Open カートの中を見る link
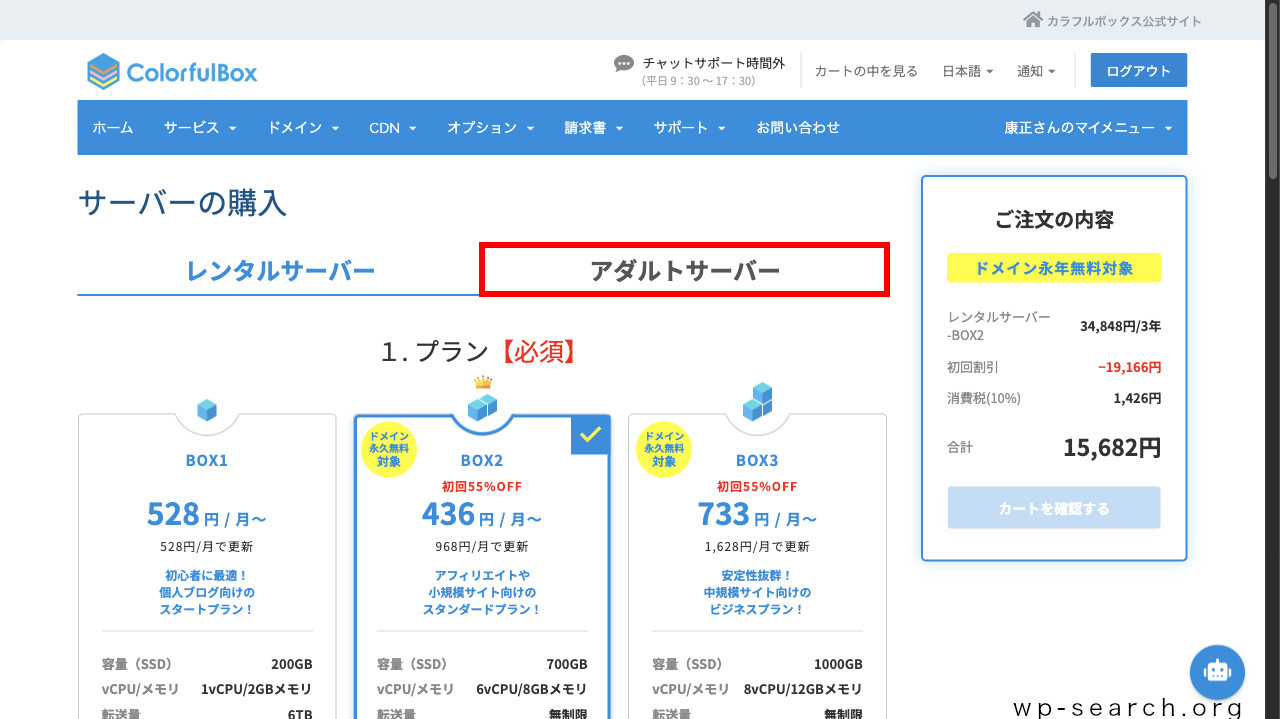This screenshot has height=719, width=1280. 866,71
